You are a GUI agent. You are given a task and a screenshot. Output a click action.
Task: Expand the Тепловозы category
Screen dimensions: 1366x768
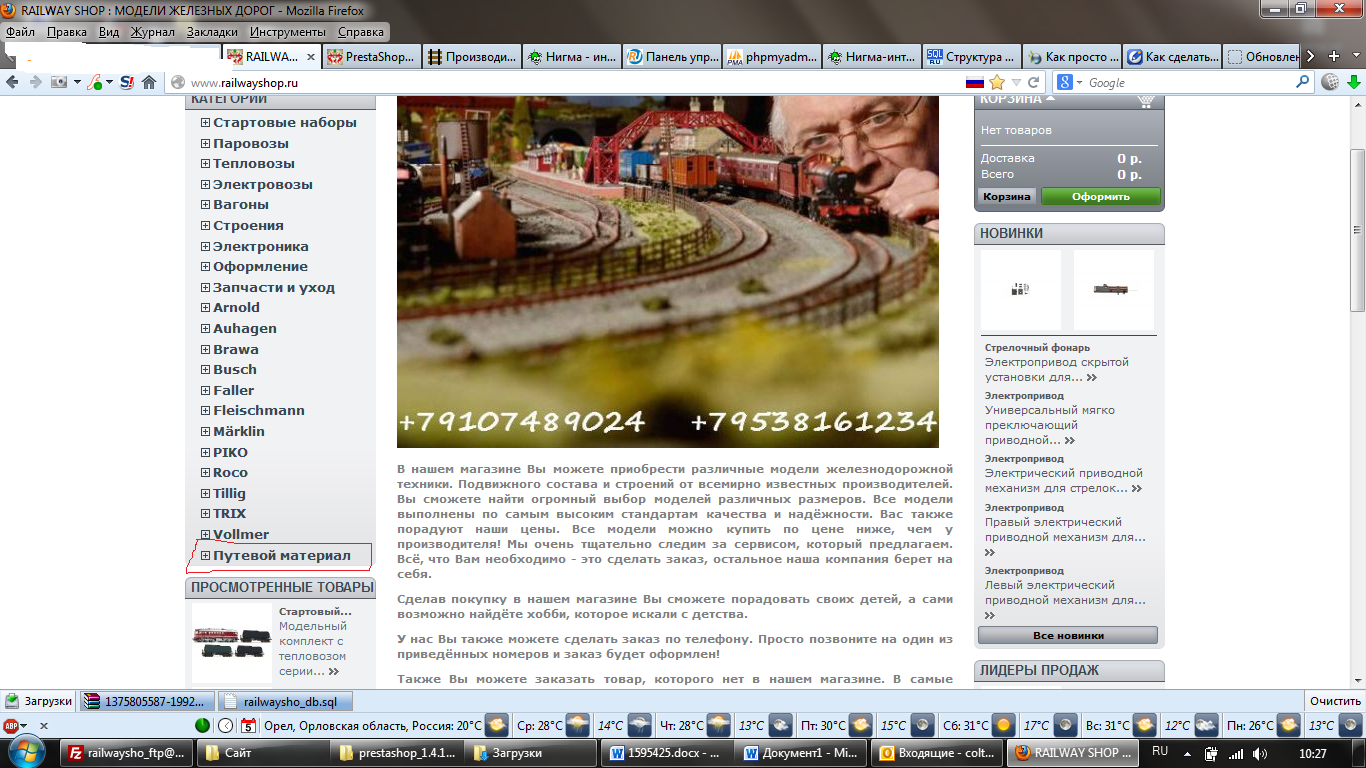[205, 164]
